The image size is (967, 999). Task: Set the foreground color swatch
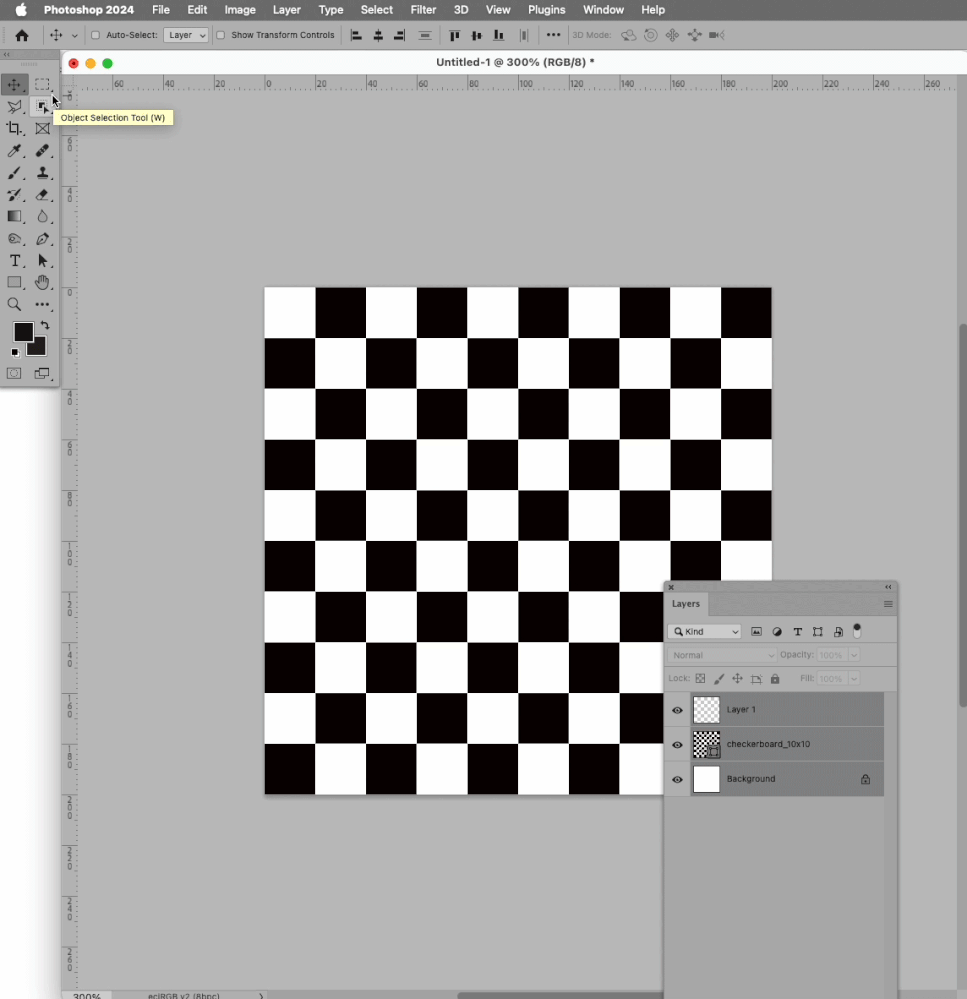pos(22,331)
